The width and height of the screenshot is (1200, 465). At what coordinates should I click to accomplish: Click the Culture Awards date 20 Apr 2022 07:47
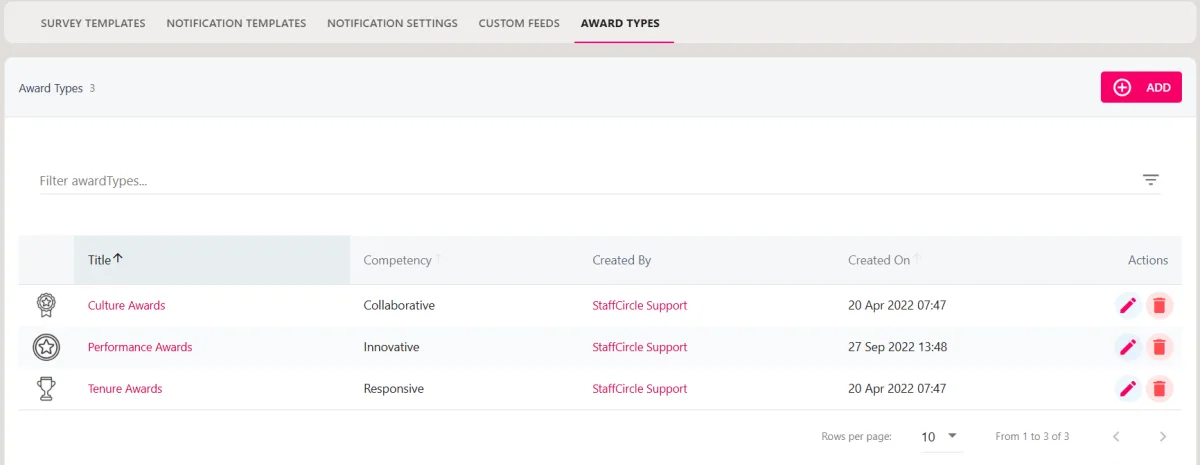pyautogui.click(x=897, y=305)
